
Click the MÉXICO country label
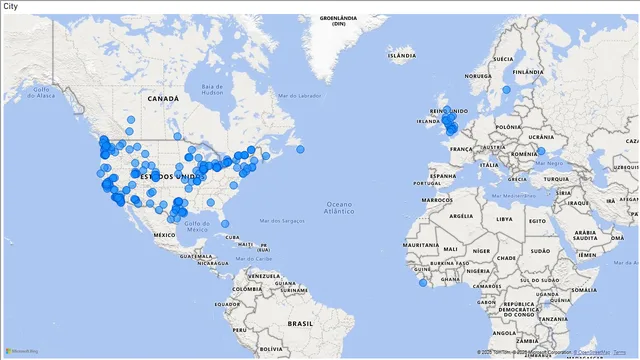coord(164,235)
